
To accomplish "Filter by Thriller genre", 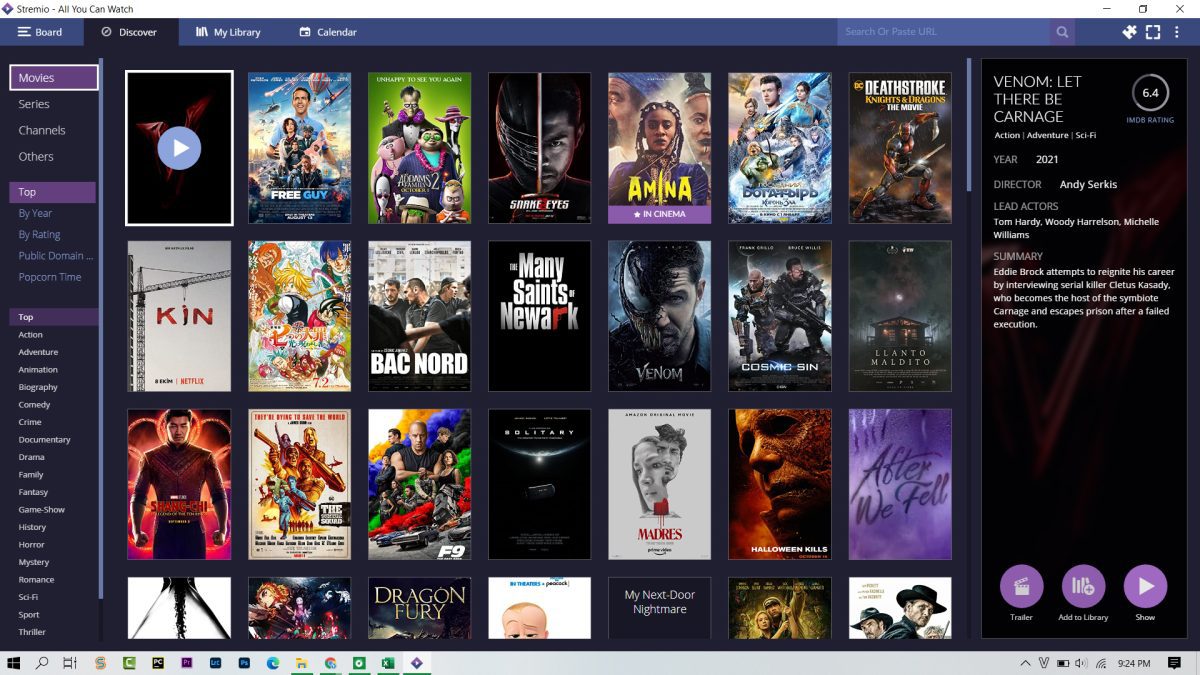I will pyautogui.click(x=32, y=632).
